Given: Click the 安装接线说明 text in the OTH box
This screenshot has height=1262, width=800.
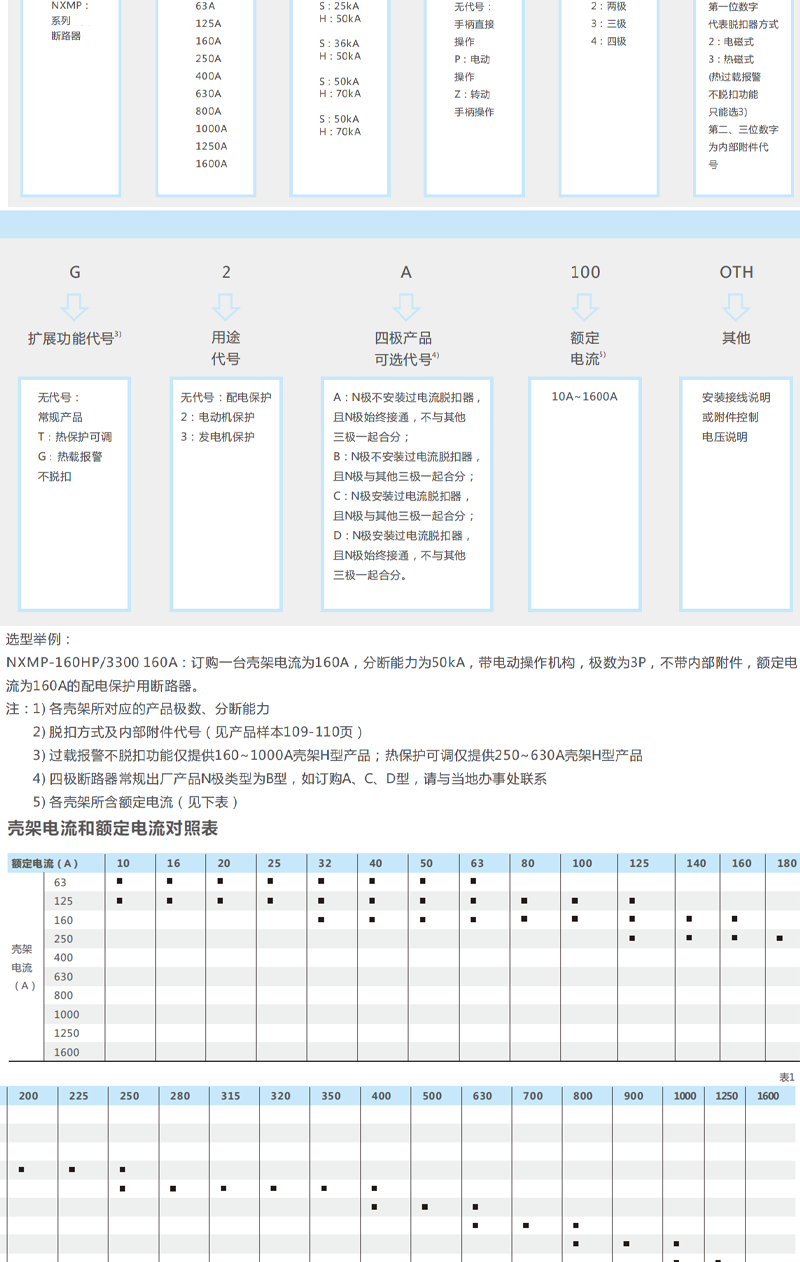Looking at the screenshot, I should pos(736,396).
